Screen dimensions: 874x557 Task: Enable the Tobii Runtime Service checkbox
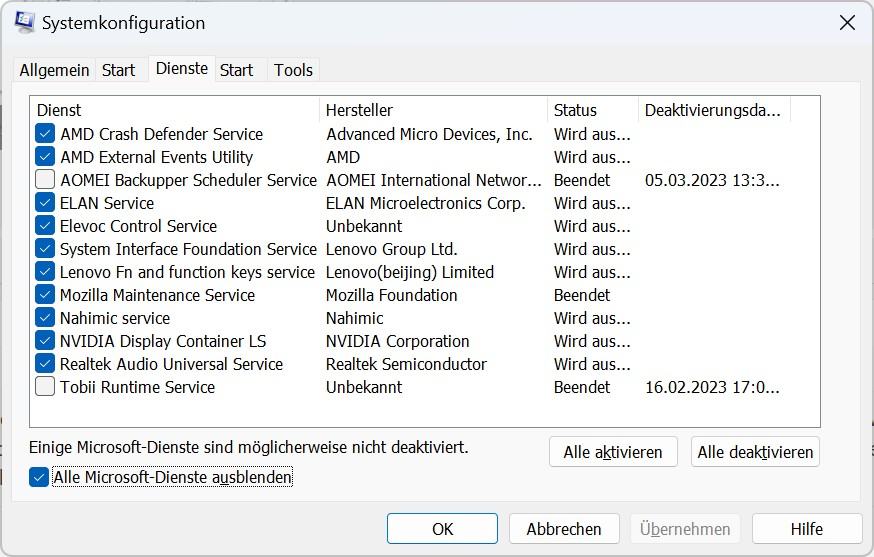[45, 387]
